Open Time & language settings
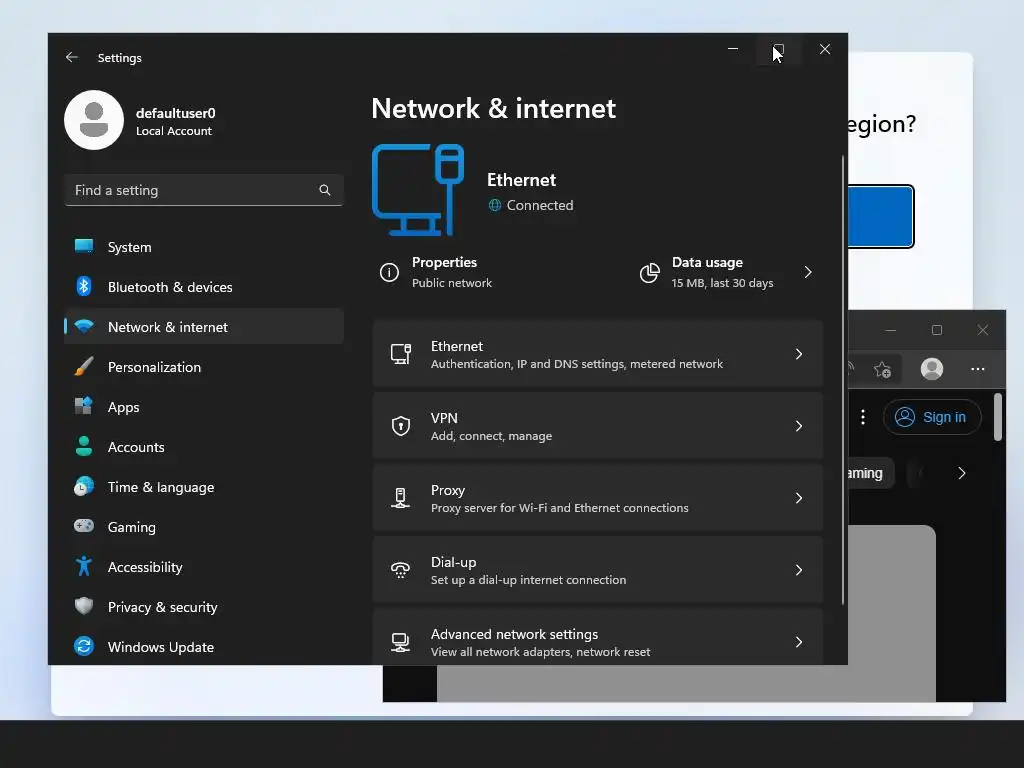Image resolution: width=1024 pixels, height=768 pixels. (204, 487)
